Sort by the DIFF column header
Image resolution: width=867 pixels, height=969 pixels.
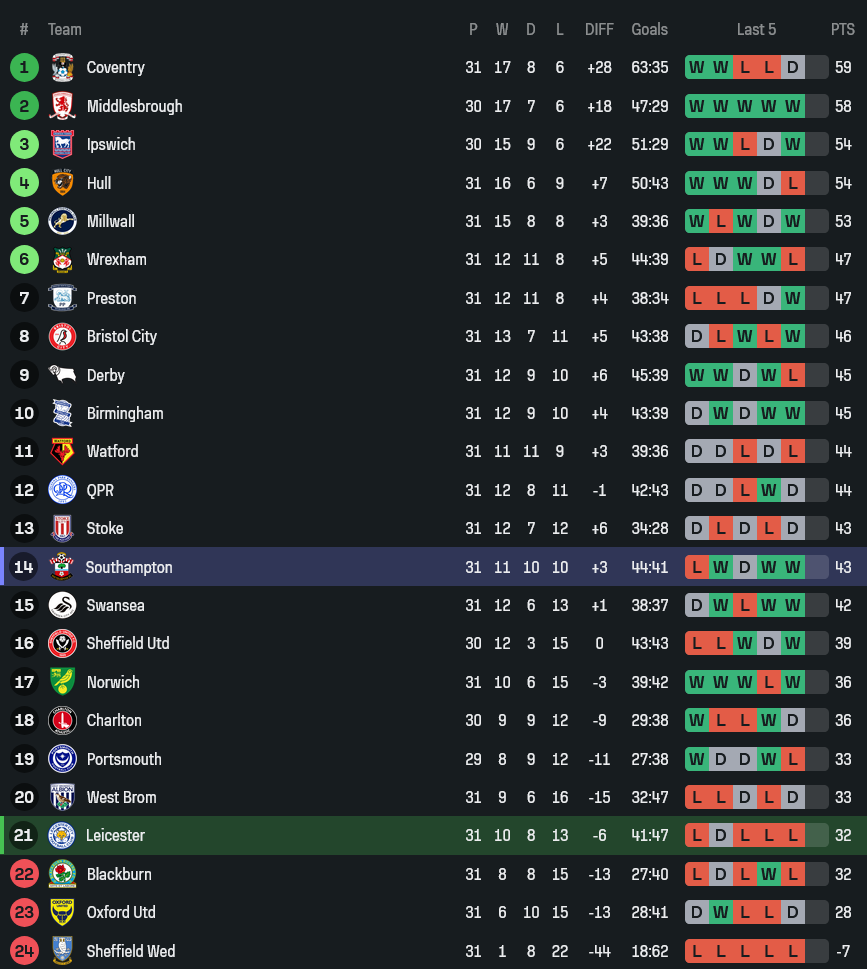599,30
